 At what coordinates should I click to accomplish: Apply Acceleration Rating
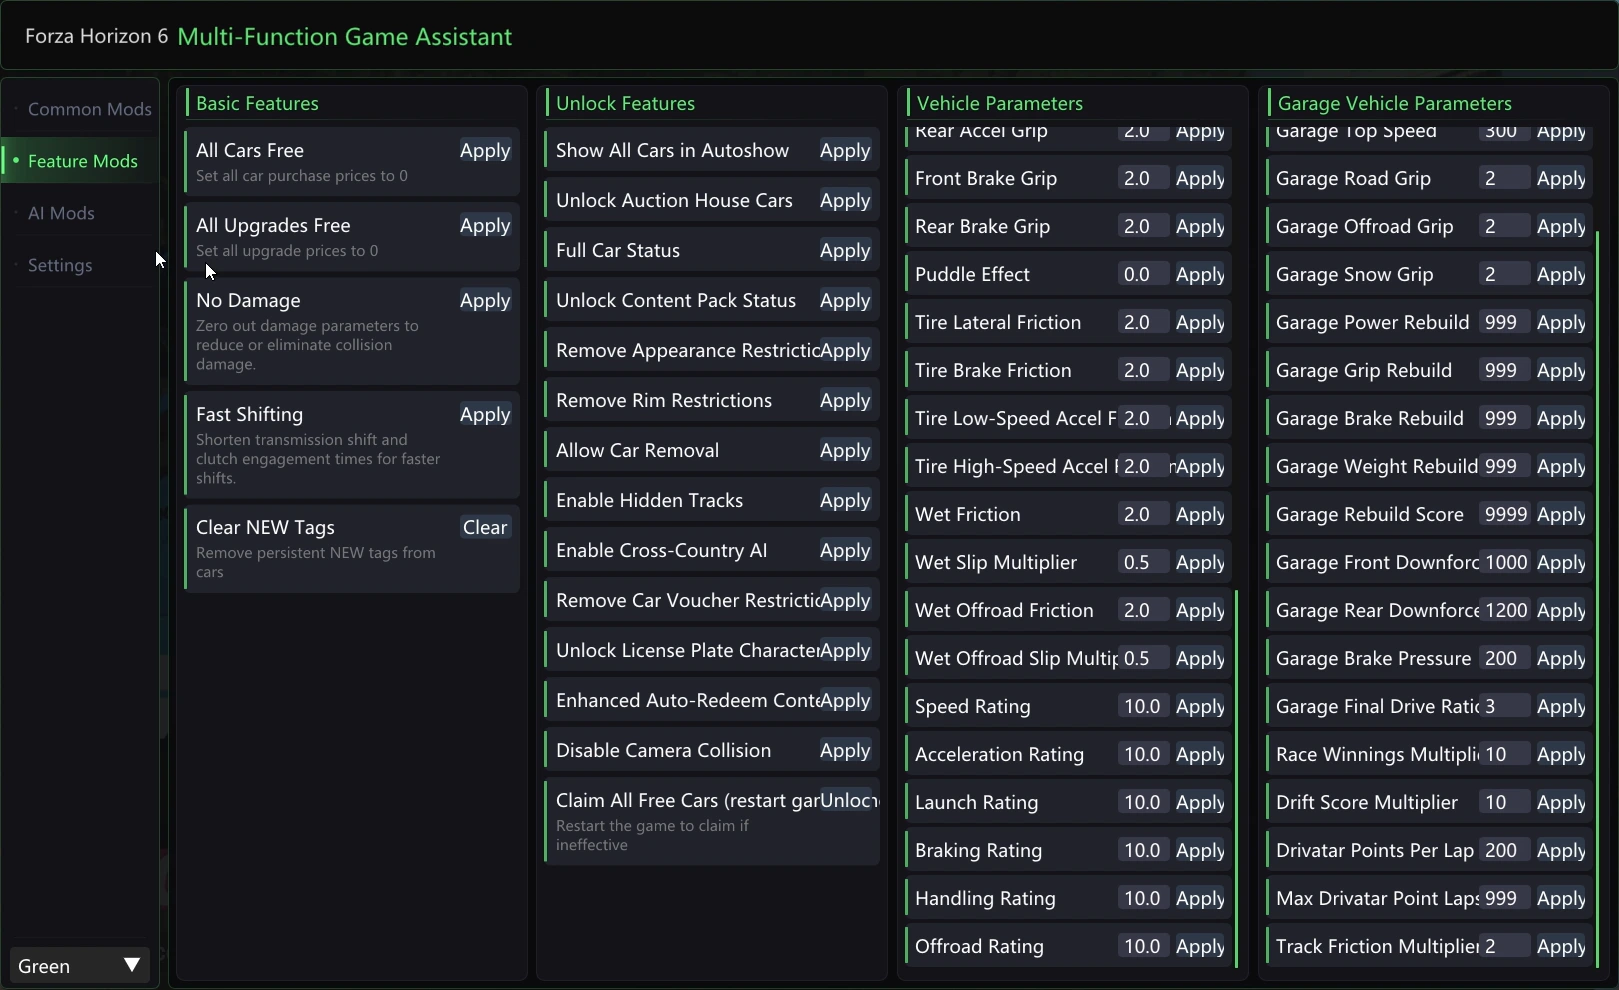pos(1200,754)
